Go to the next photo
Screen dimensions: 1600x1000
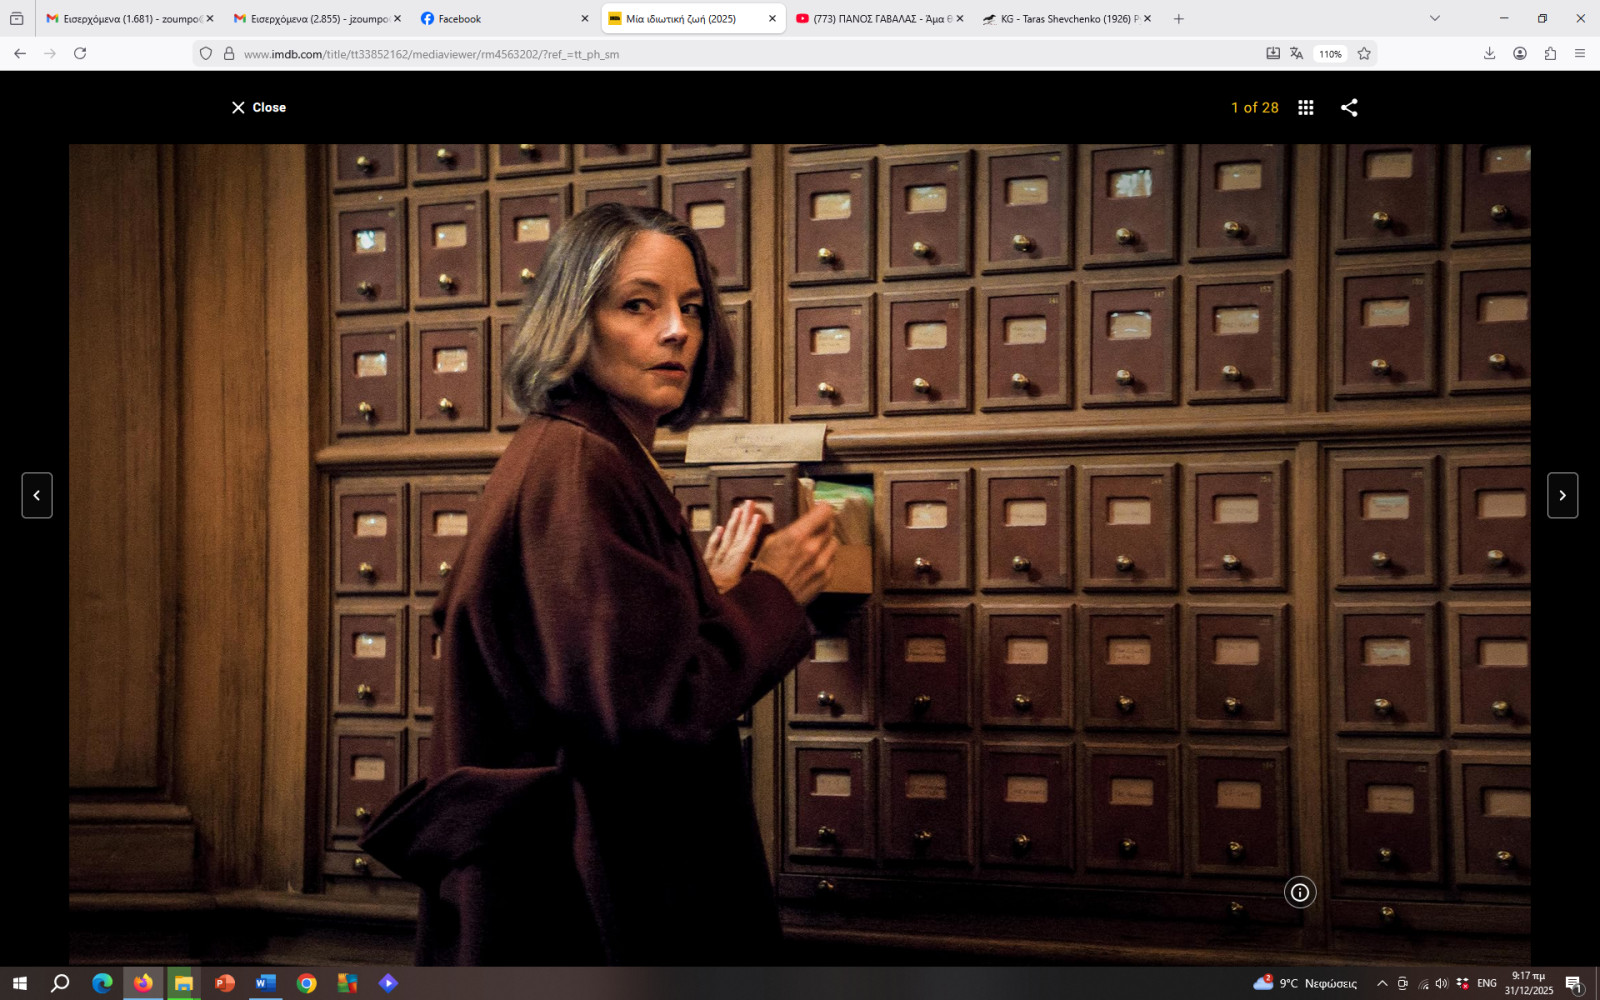click(1562, 496)
